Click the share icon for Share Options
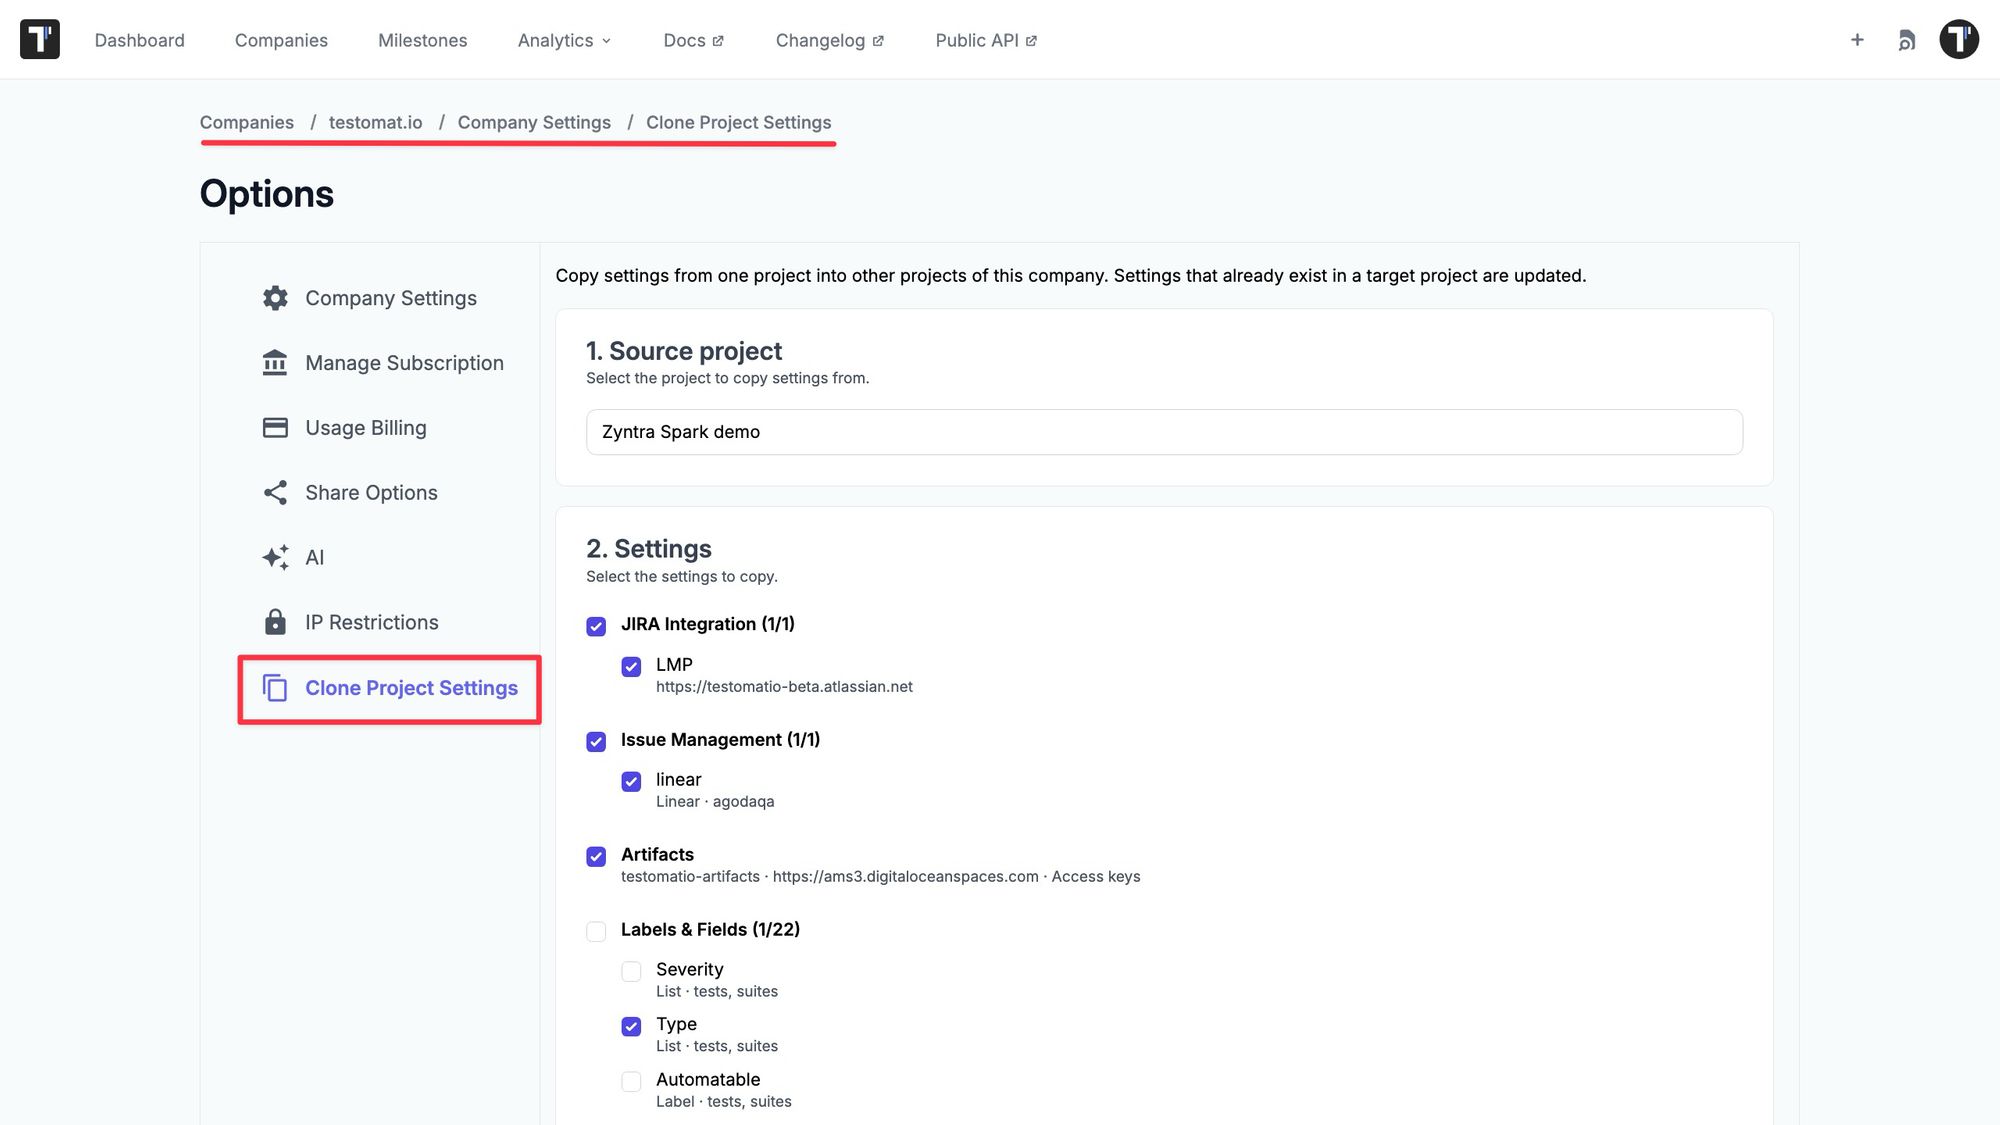Image resolution: width=2000 pixels, height=1125 pixels. click(275, 493)
